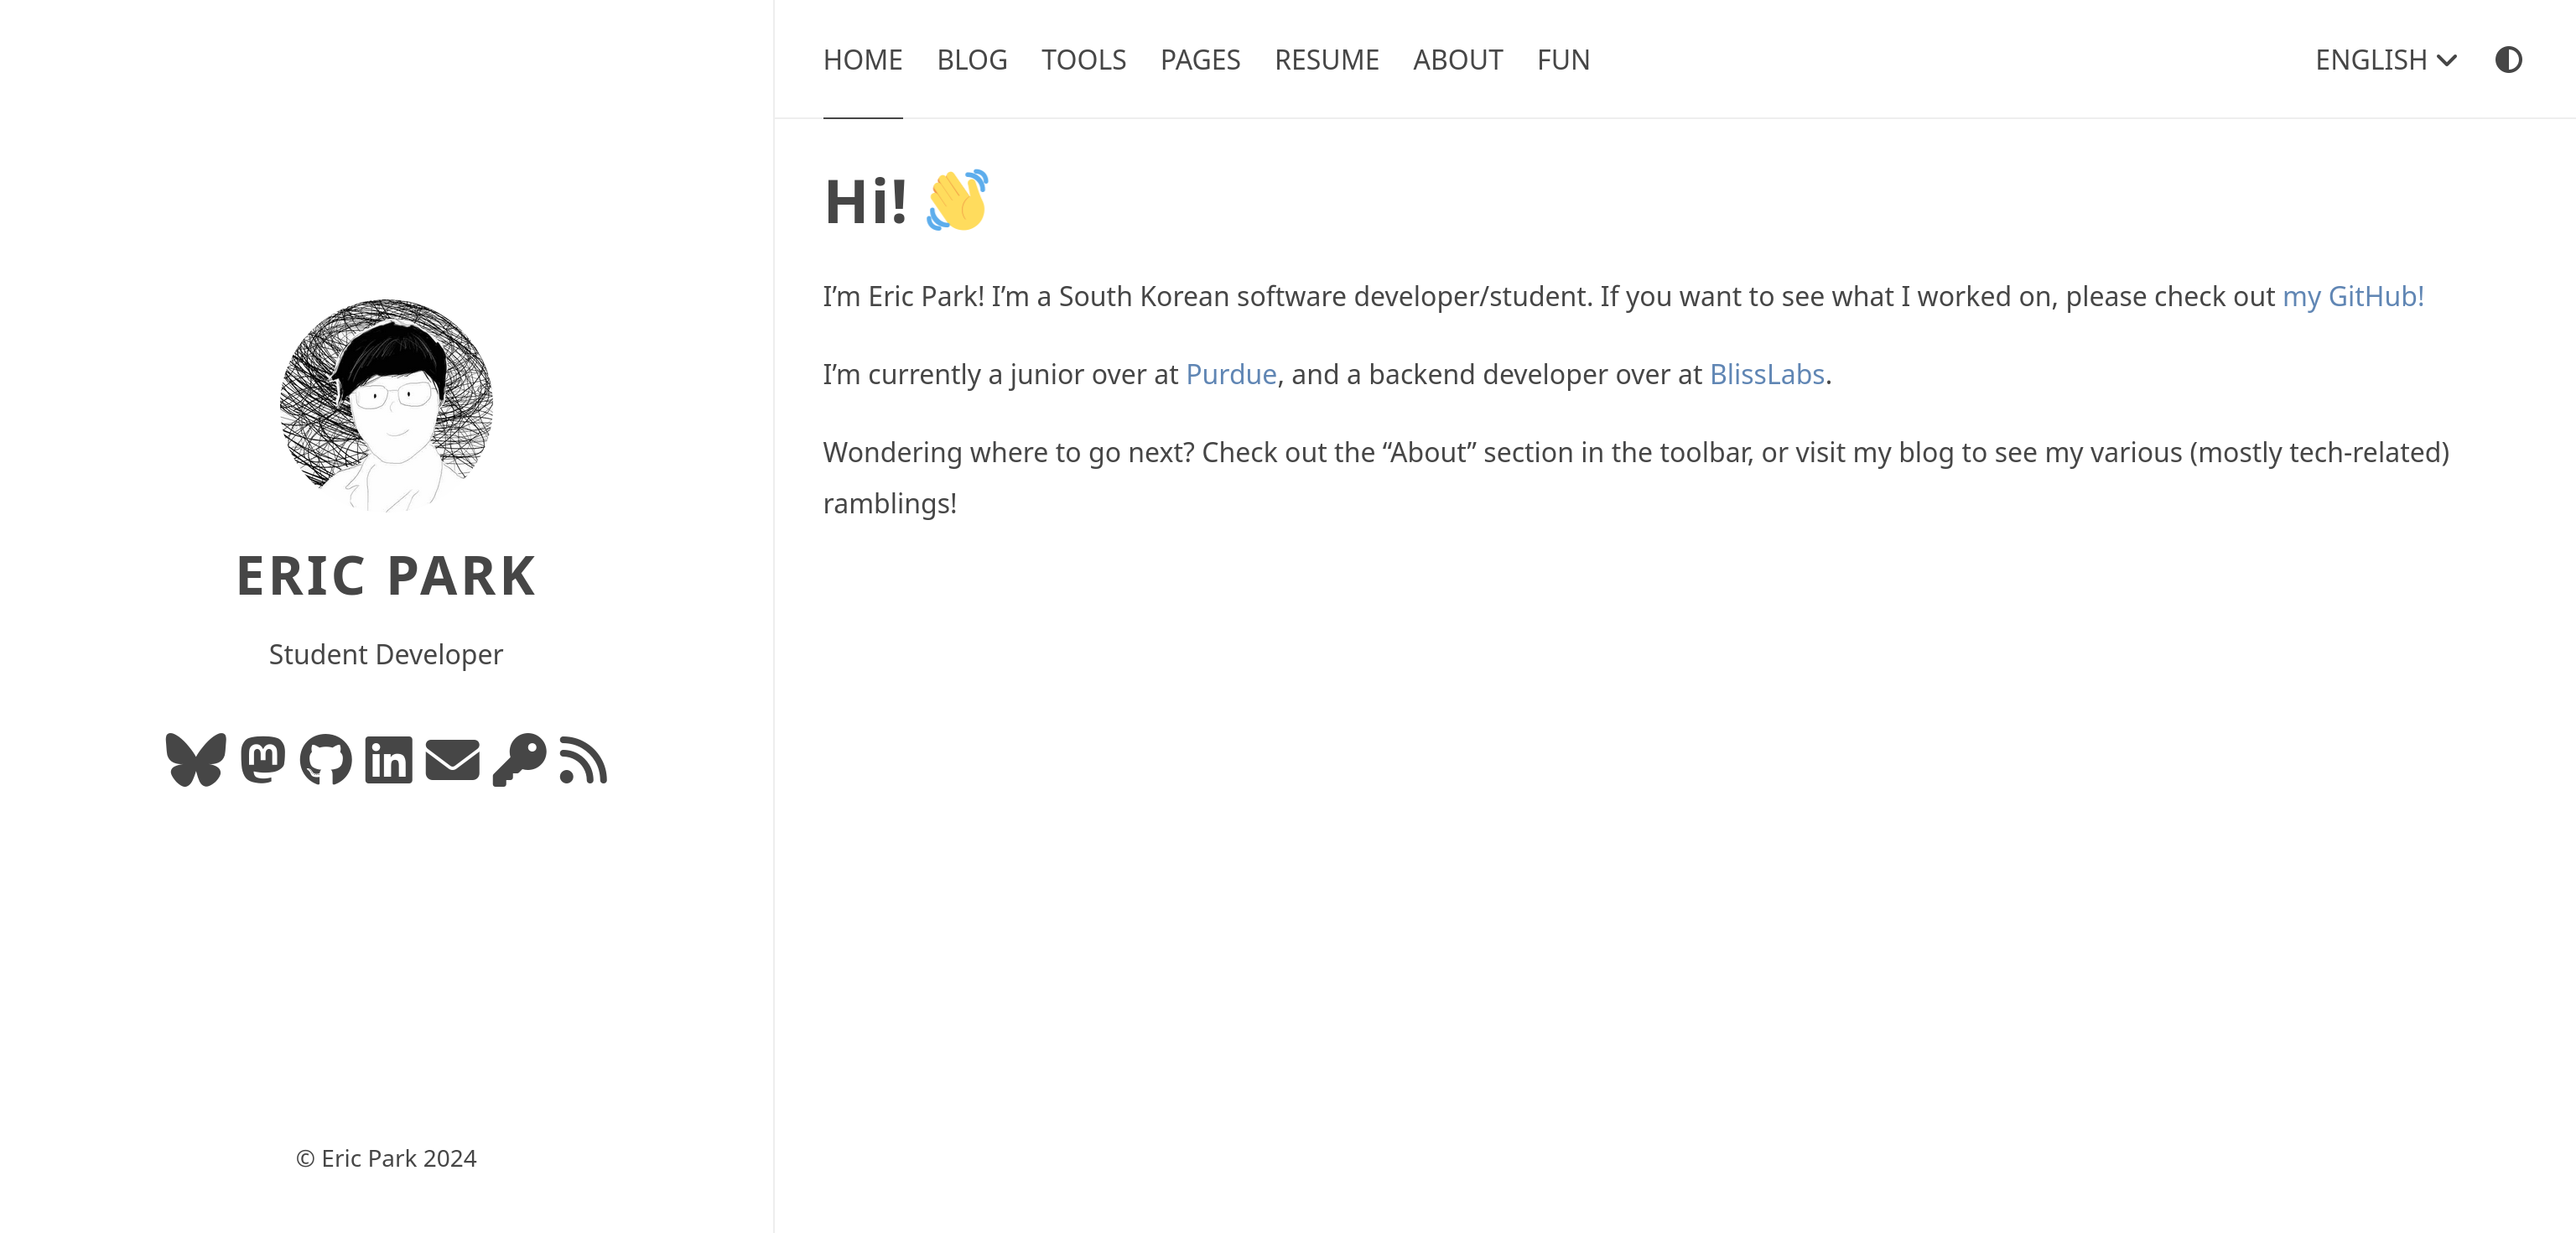2576x1233 pixels.
Task: Go to the HOME nav item
Action: coord(863,60)
